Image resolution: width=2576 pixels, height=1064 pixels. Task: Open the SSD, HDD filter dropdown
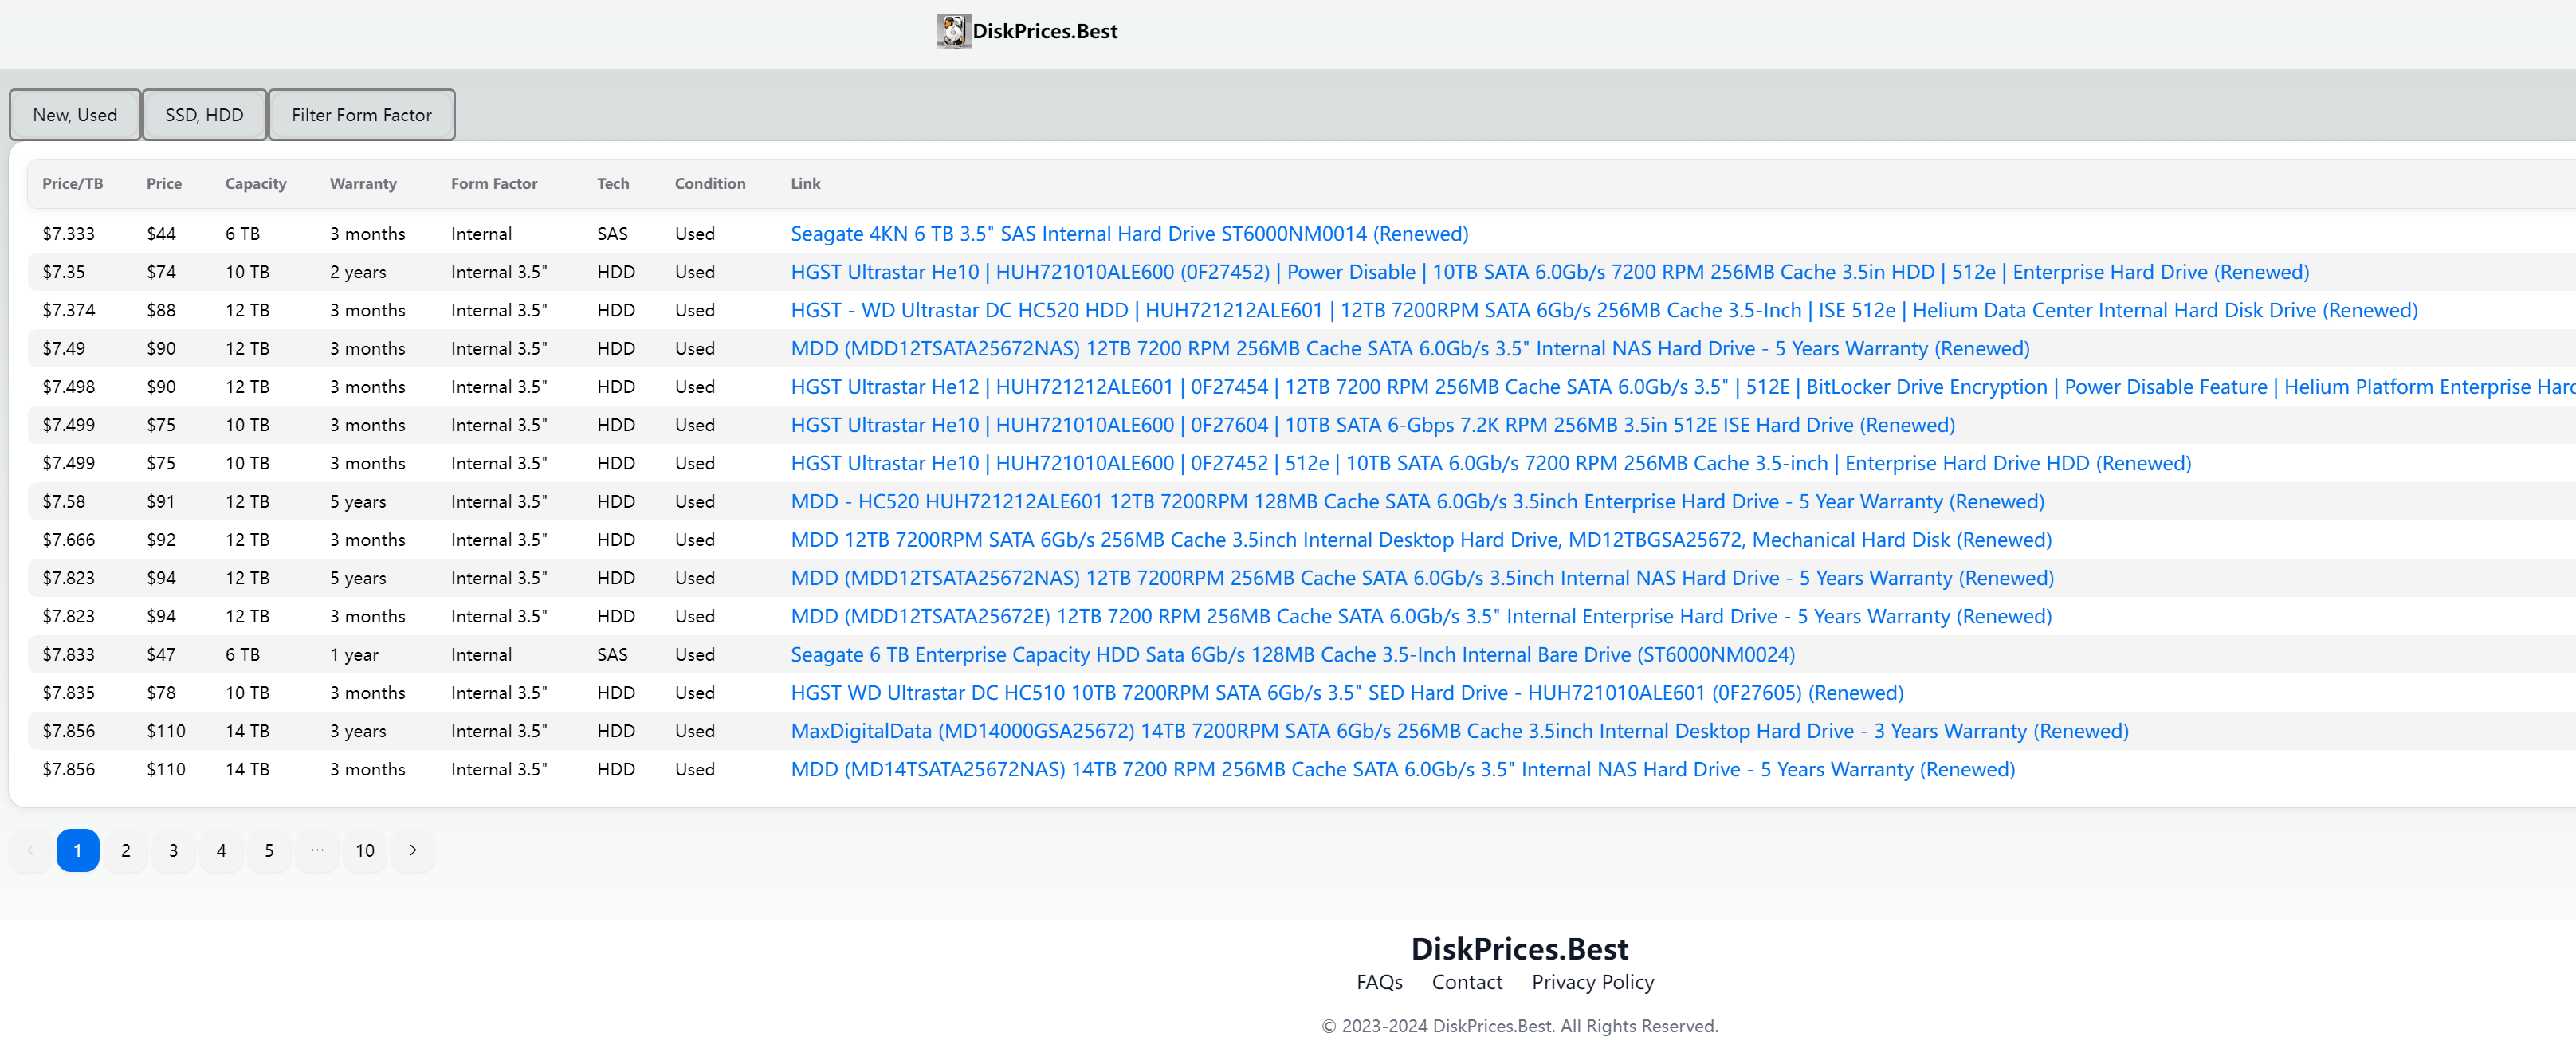click(204, 115)
